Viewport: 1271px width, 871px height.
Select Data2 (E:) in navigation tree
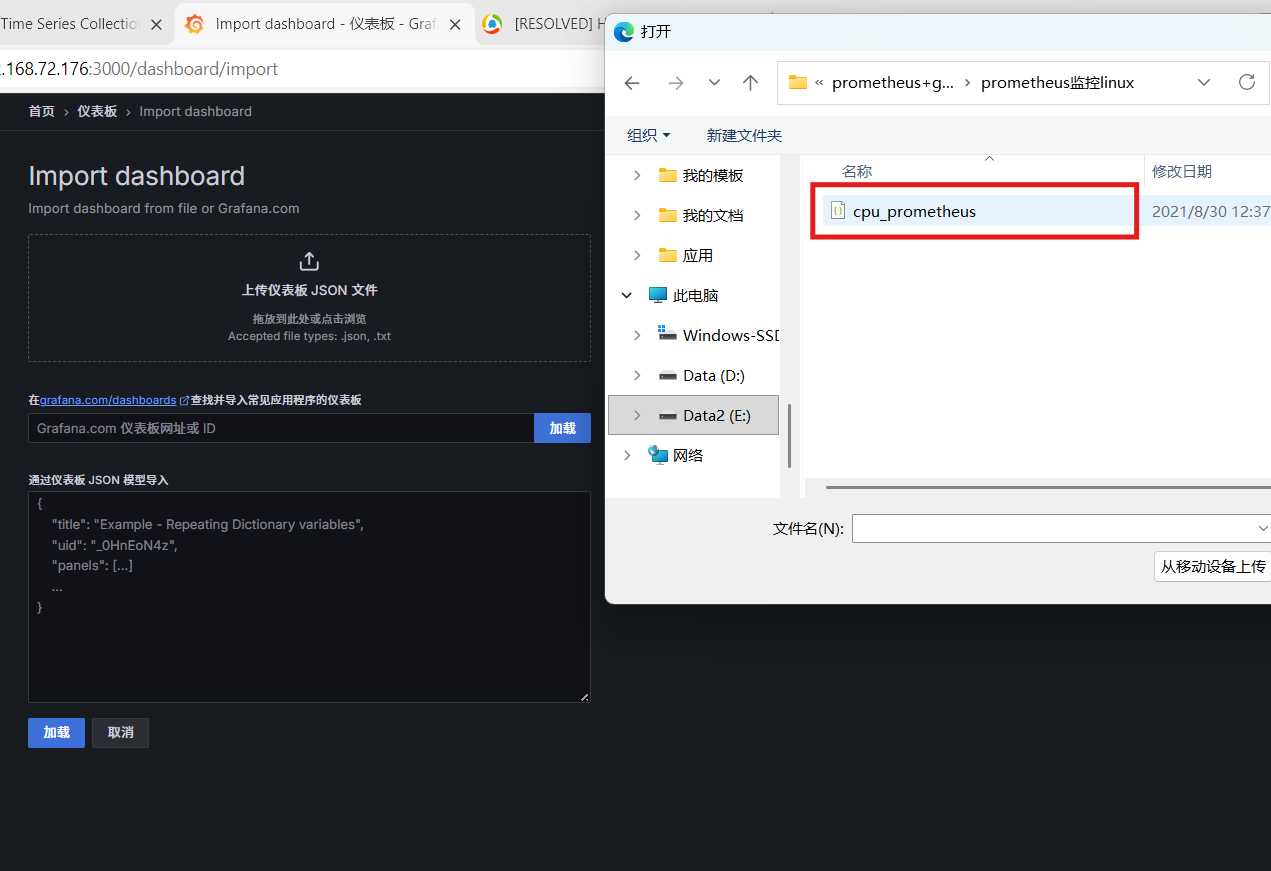pos(693,415)
